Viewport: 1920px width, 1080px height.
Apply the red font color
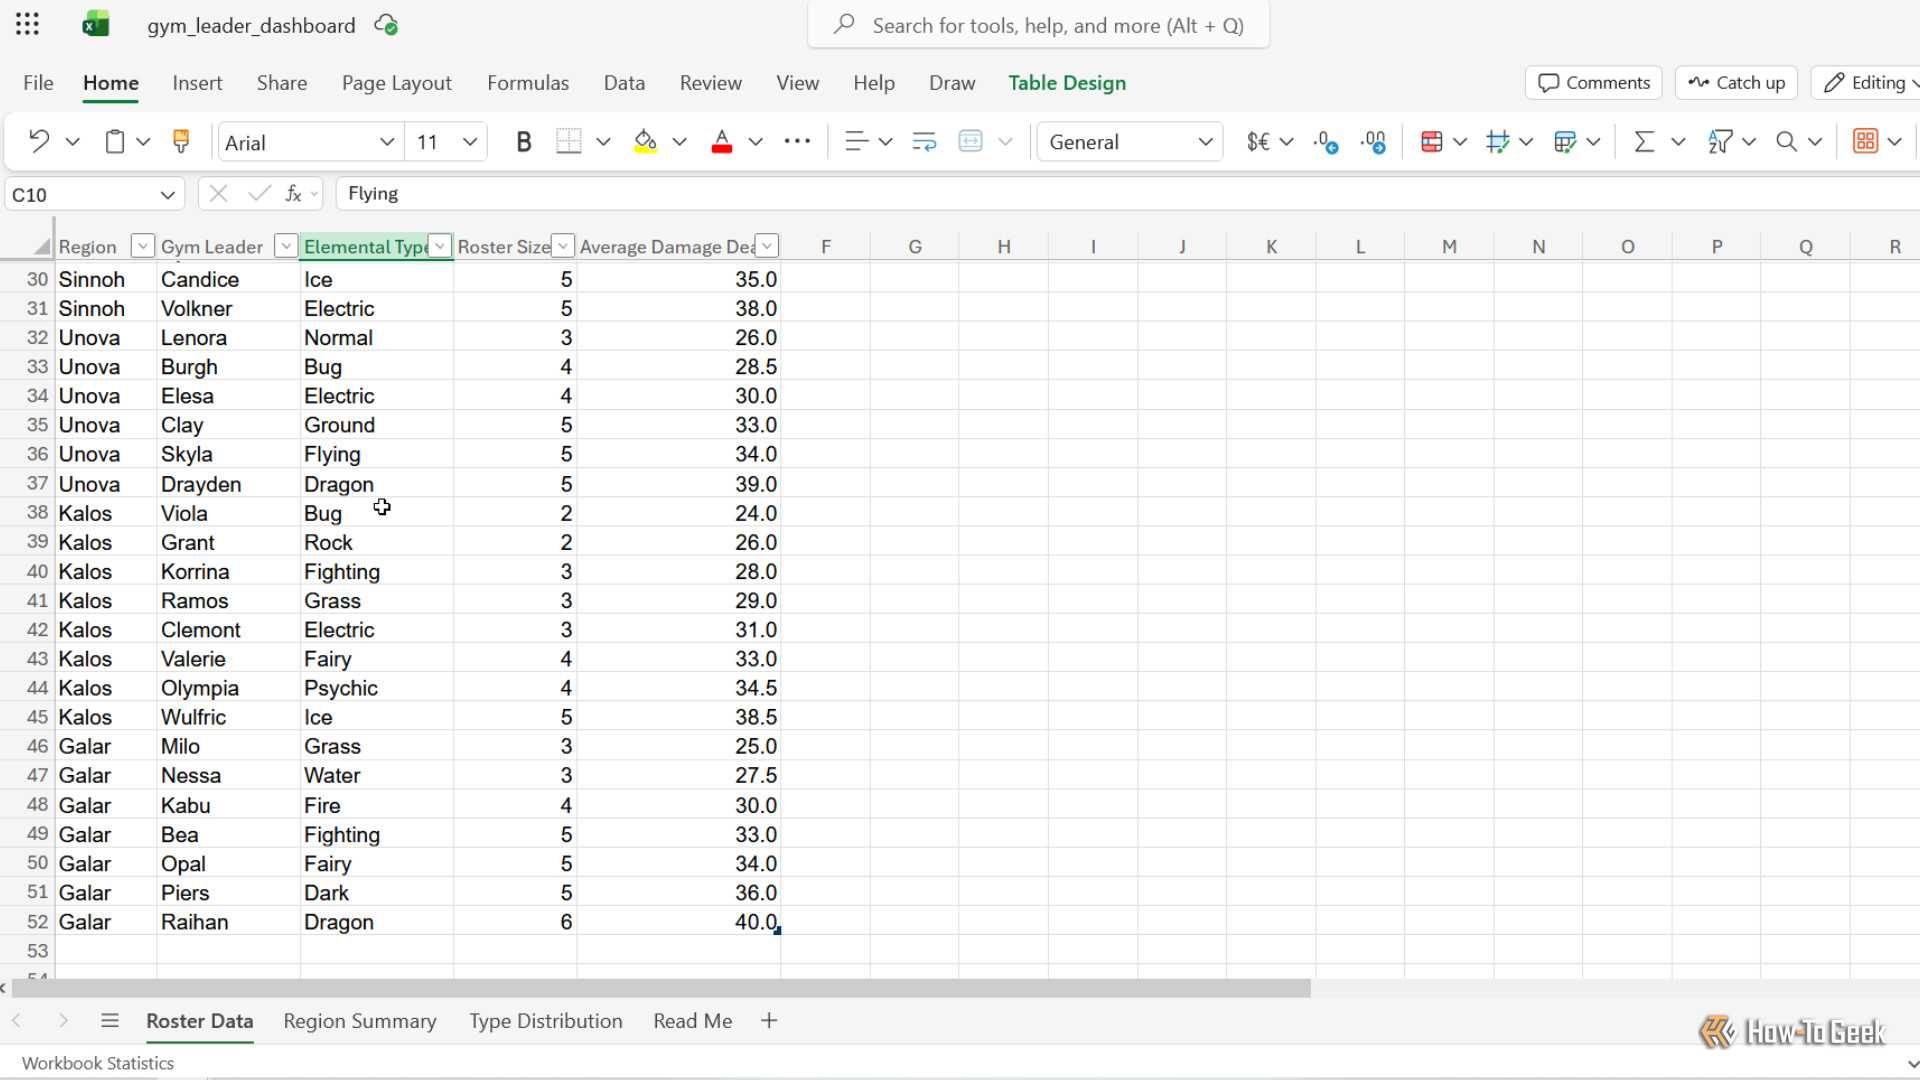[x=722, y=142]
